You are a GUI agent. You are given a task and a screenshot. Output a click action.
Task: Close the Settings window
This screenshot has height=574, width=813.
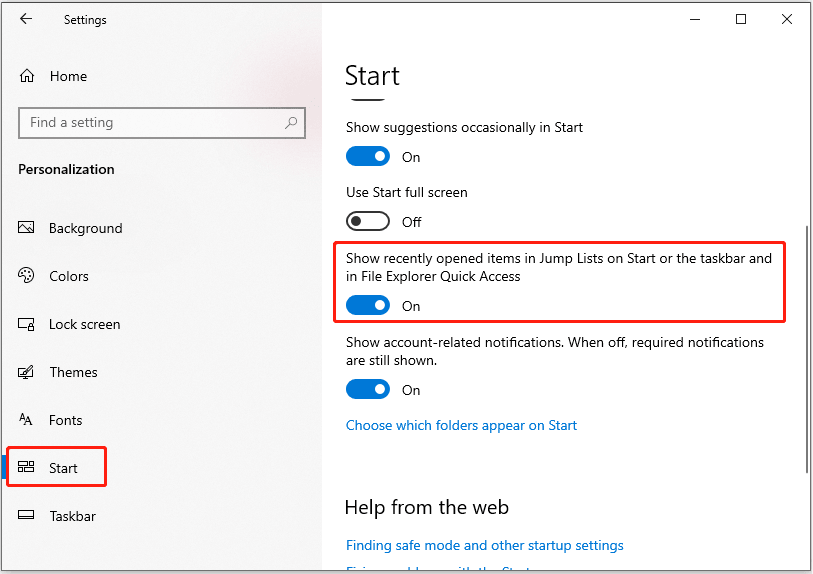[787, 19]
